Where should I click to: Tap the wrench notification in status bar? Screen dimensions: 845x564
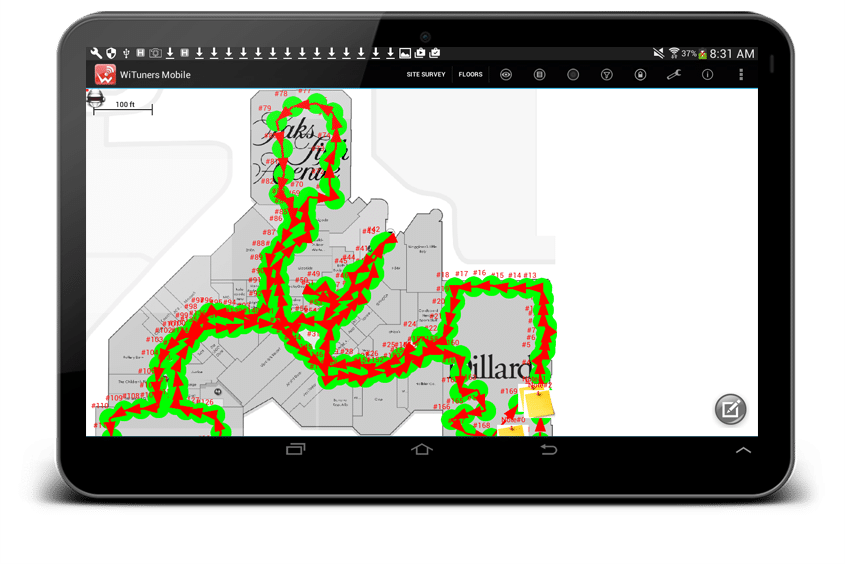(x=96, y=53)
